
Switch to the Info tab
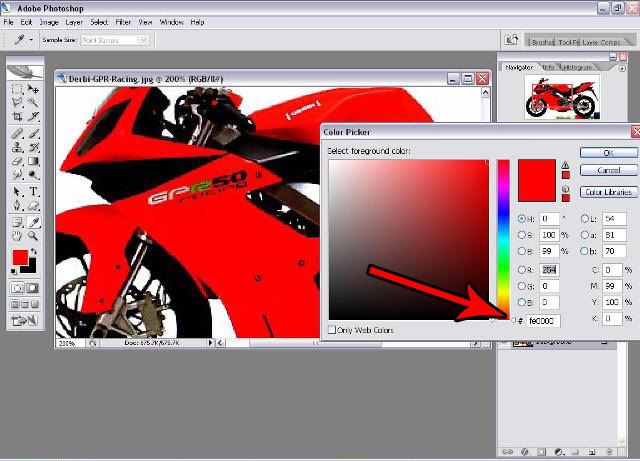pyautogui.click(x=548, y=67)
